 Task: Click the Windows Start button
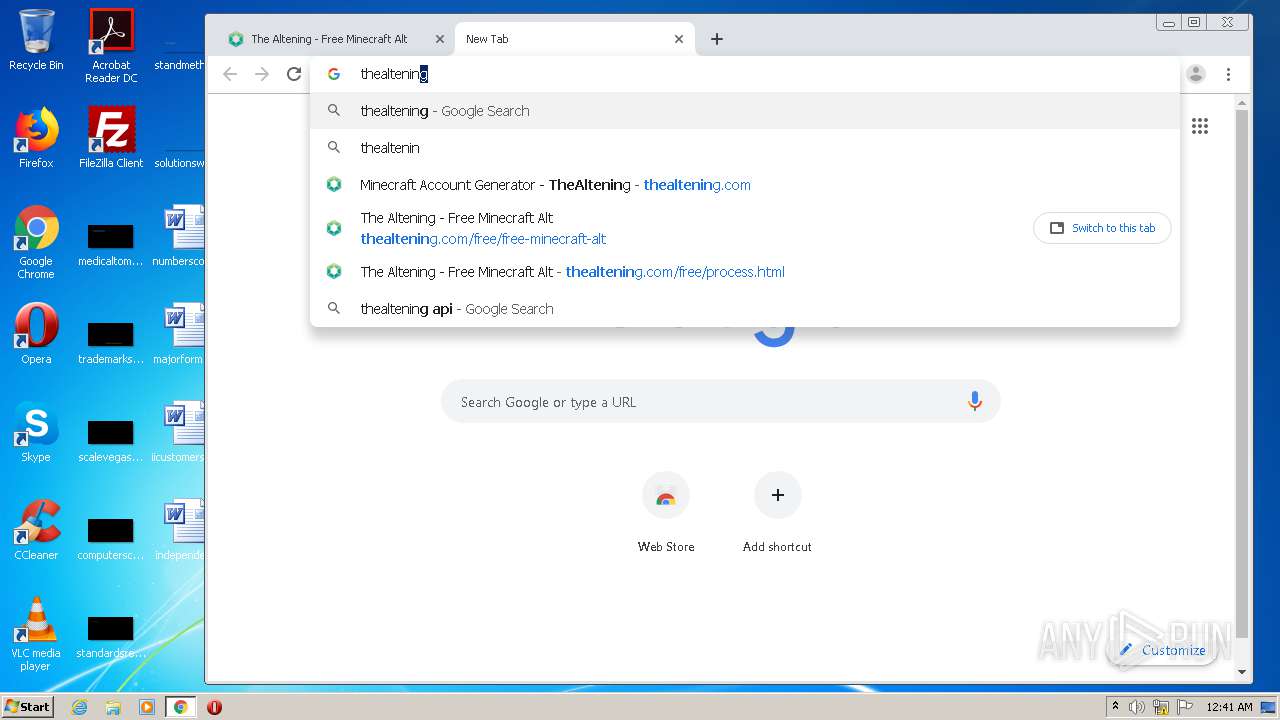pos(27,707)
